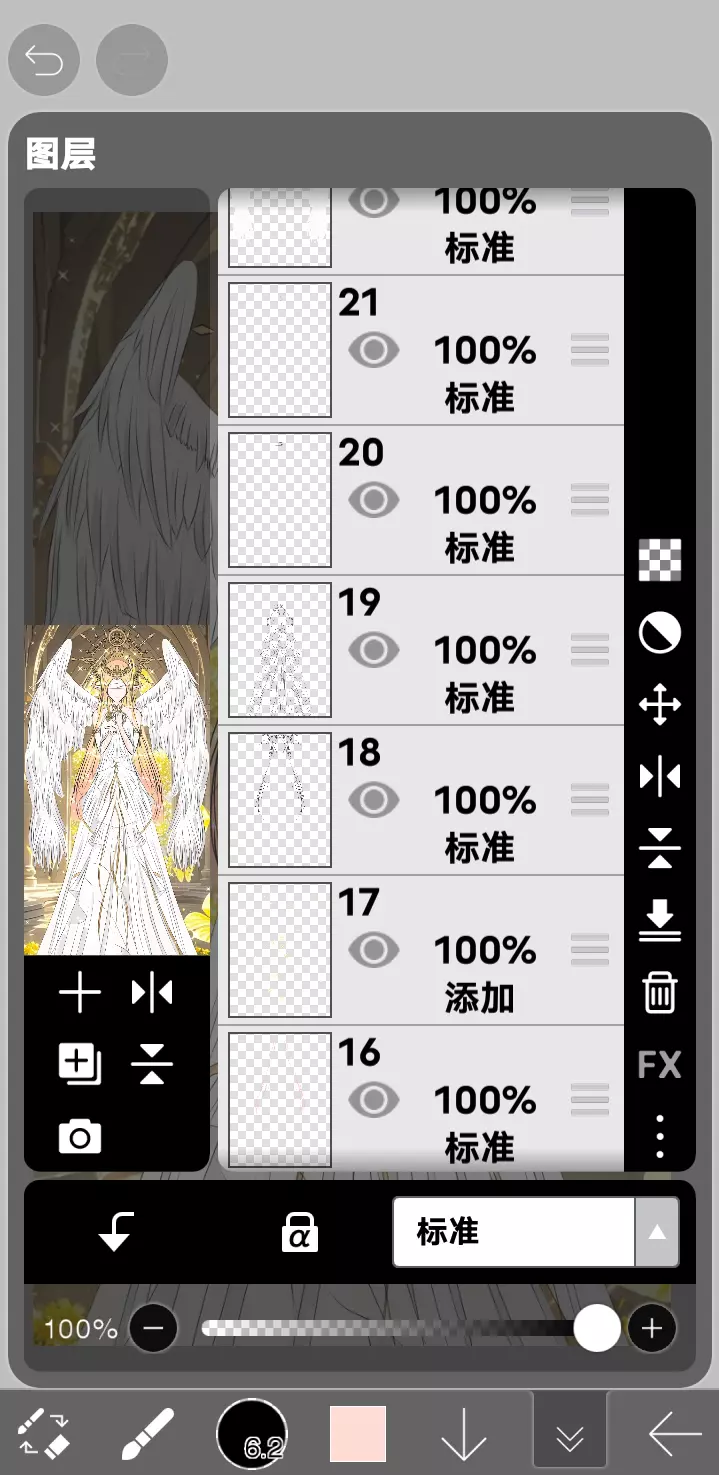The image size is (719, 1475).
Task: Increase opacity with the plus button
Action: click(x=652, y=1328)
